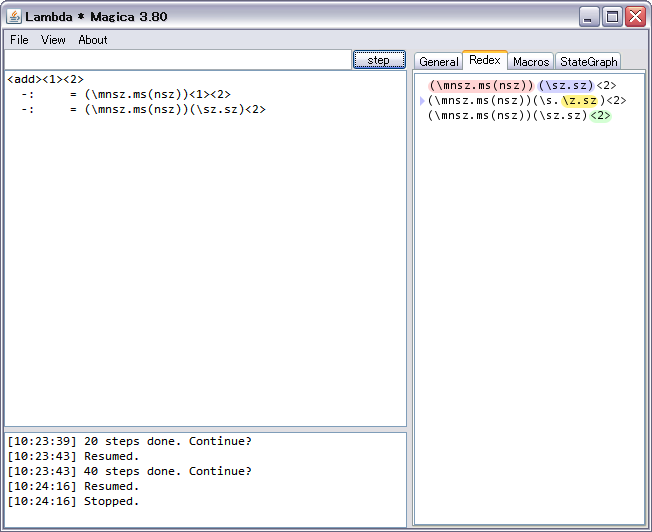Open the Macros tab
This screenshot has width=652, height=532.
tap(531, 61)
